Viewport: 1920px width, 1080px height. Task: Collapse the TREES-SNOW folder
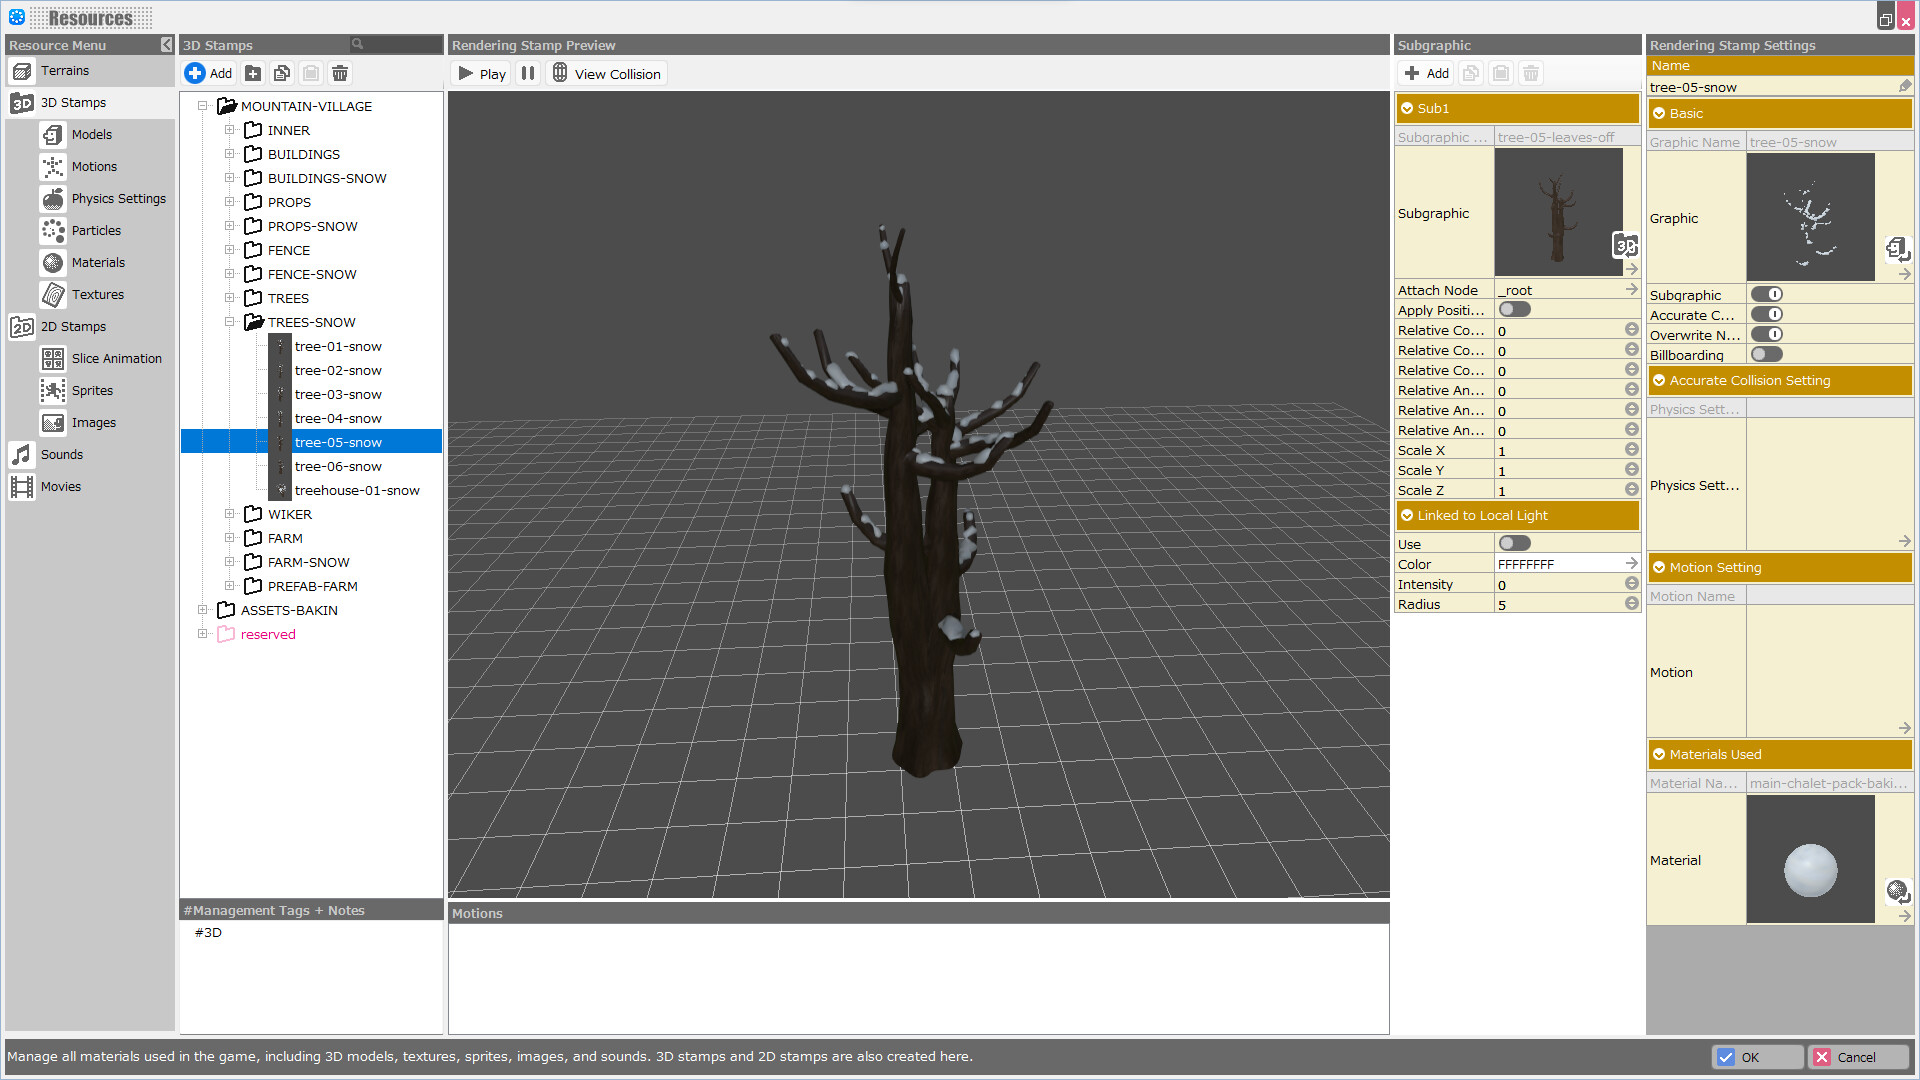pos(230,322)
